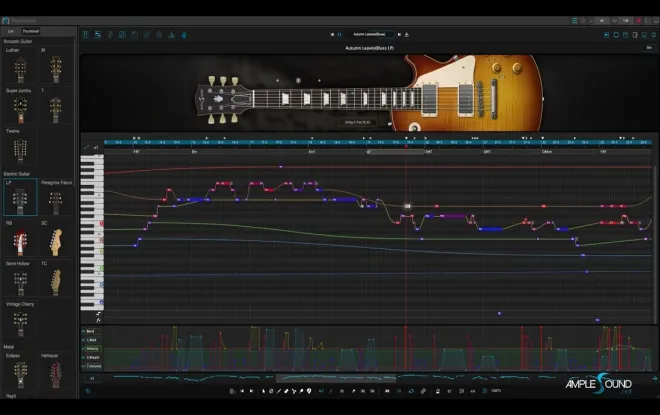Select the A7 chord region

point(395,152)
